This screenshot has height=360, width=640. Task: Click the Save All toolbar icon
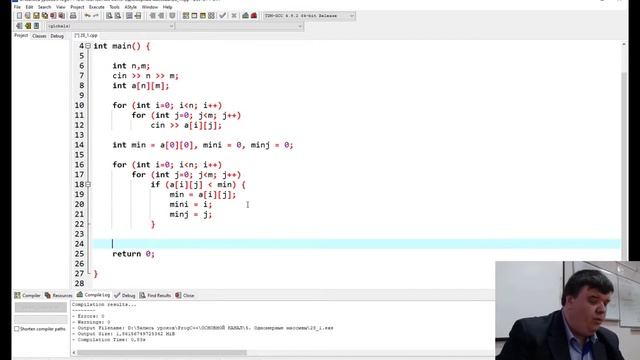45,16
